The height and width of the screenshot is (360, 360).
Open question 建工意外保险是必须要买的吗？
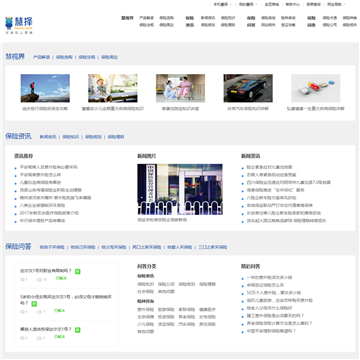click(x=275, y=316)
